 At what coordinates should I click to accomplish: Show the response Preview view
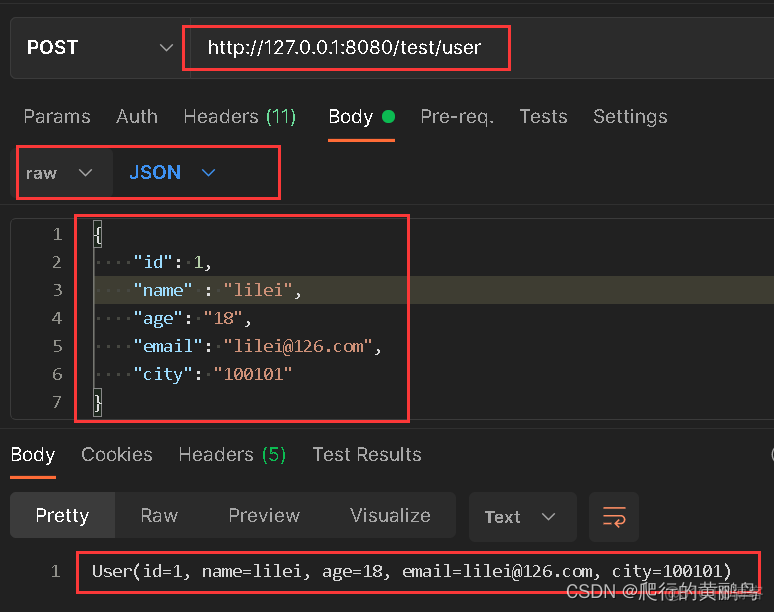(264, 516)
